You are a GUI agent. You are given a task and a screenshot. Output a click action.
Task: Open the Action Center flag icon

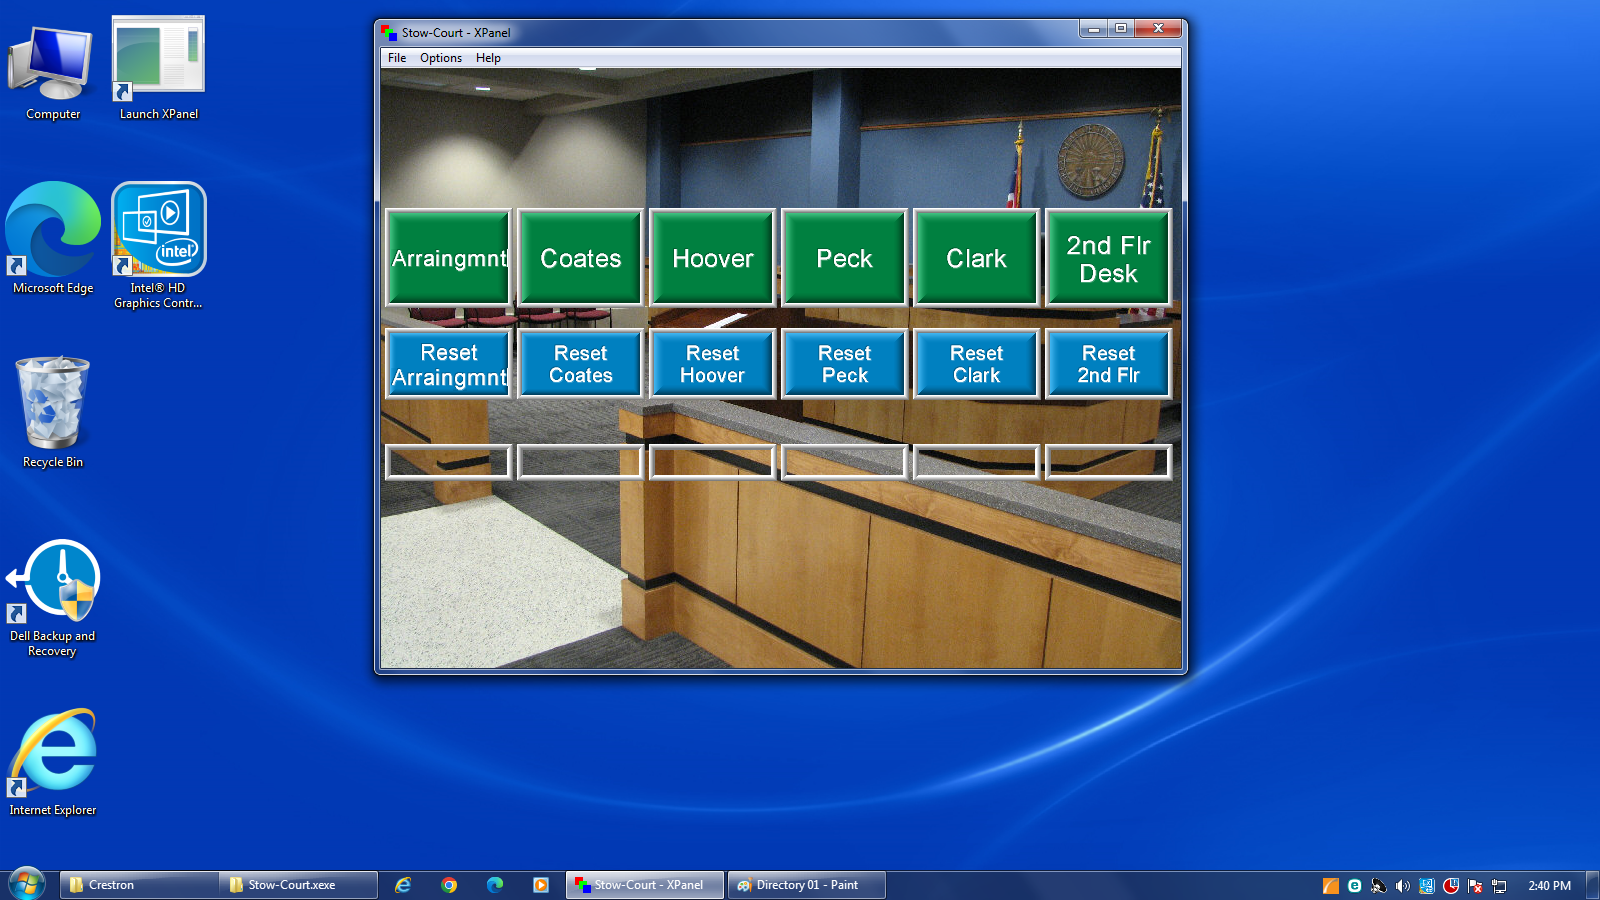(1475, 885)
